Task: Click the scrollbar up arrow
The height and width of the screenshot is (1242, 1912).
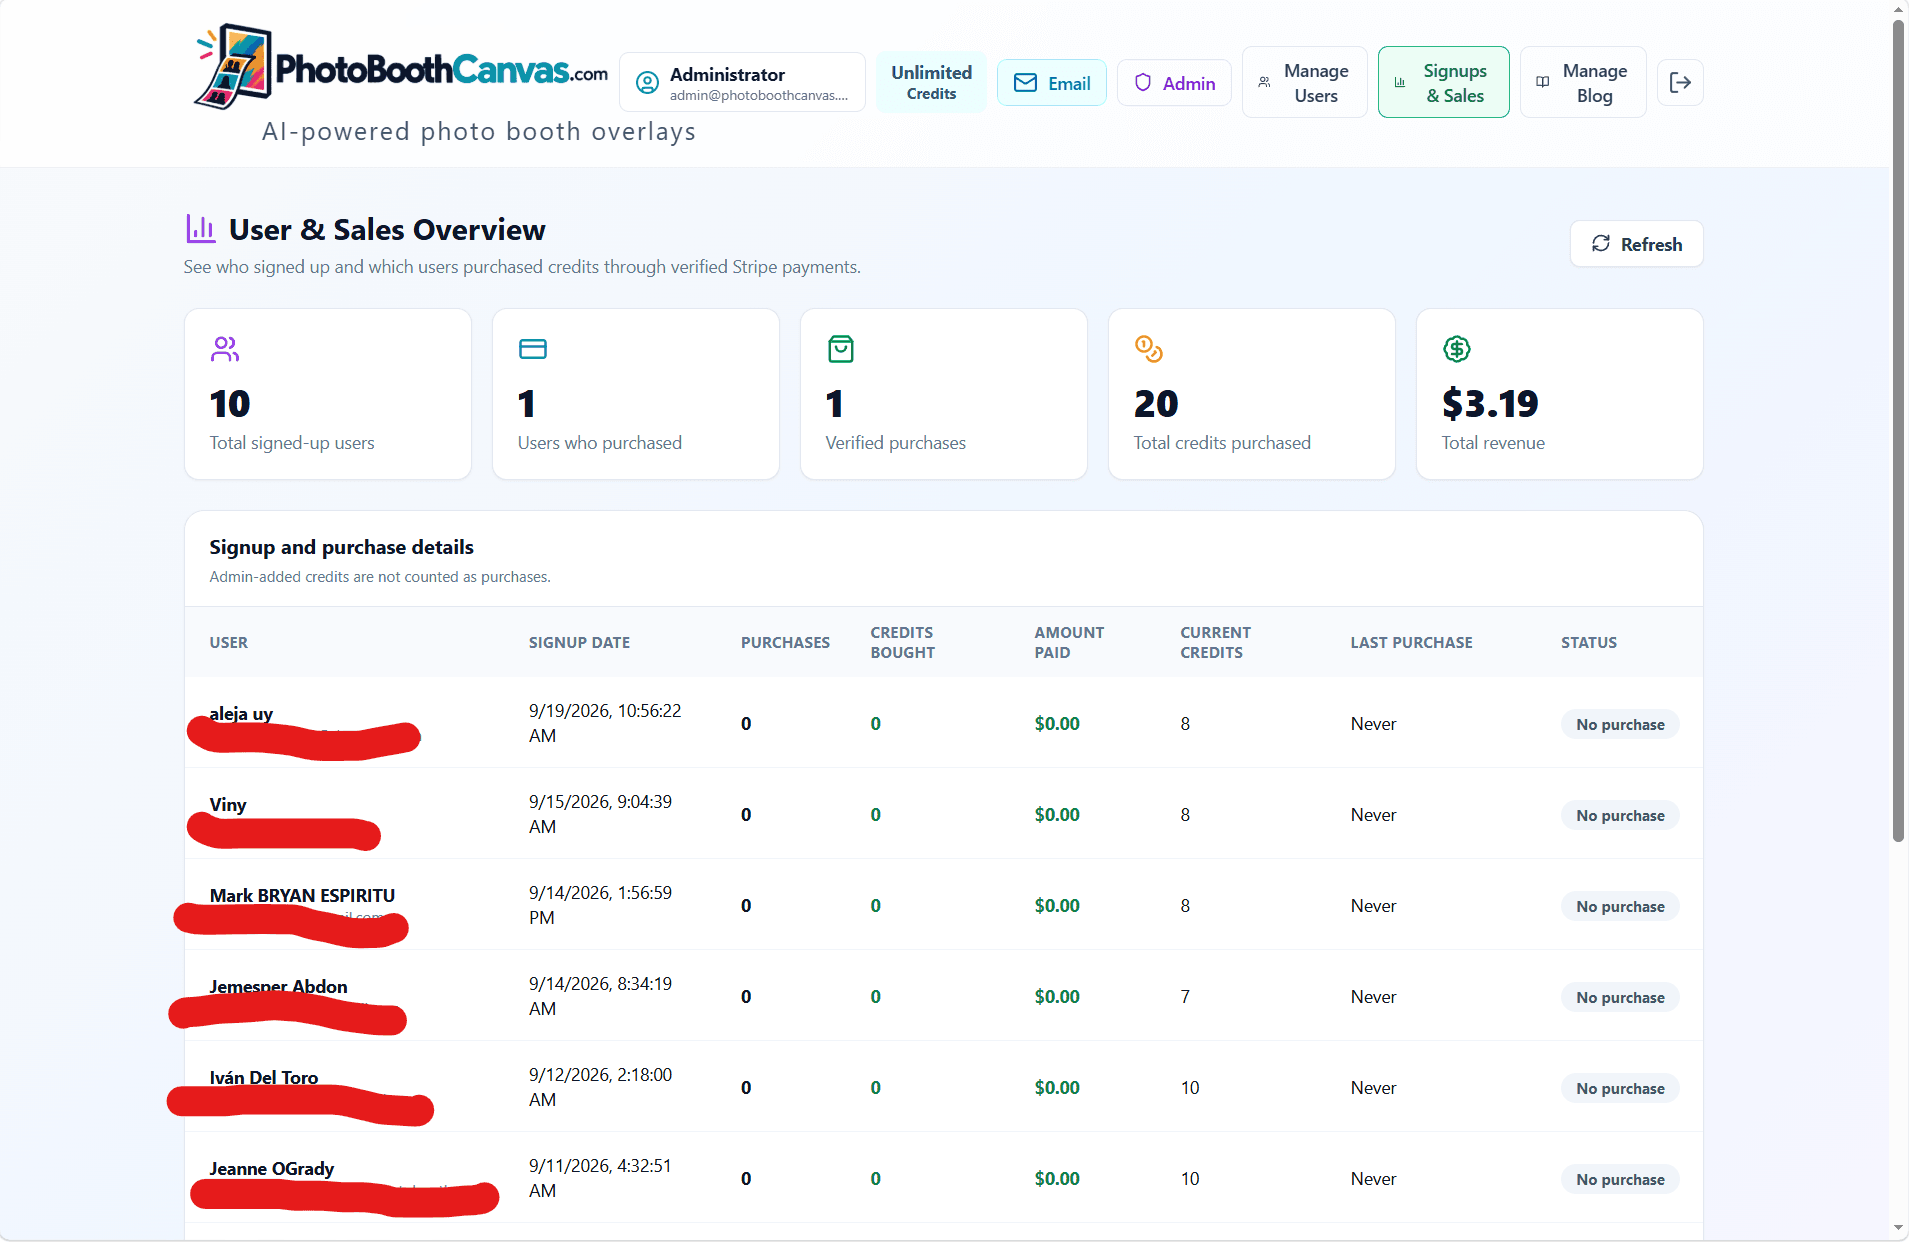Action: (x=1898, y=9)
